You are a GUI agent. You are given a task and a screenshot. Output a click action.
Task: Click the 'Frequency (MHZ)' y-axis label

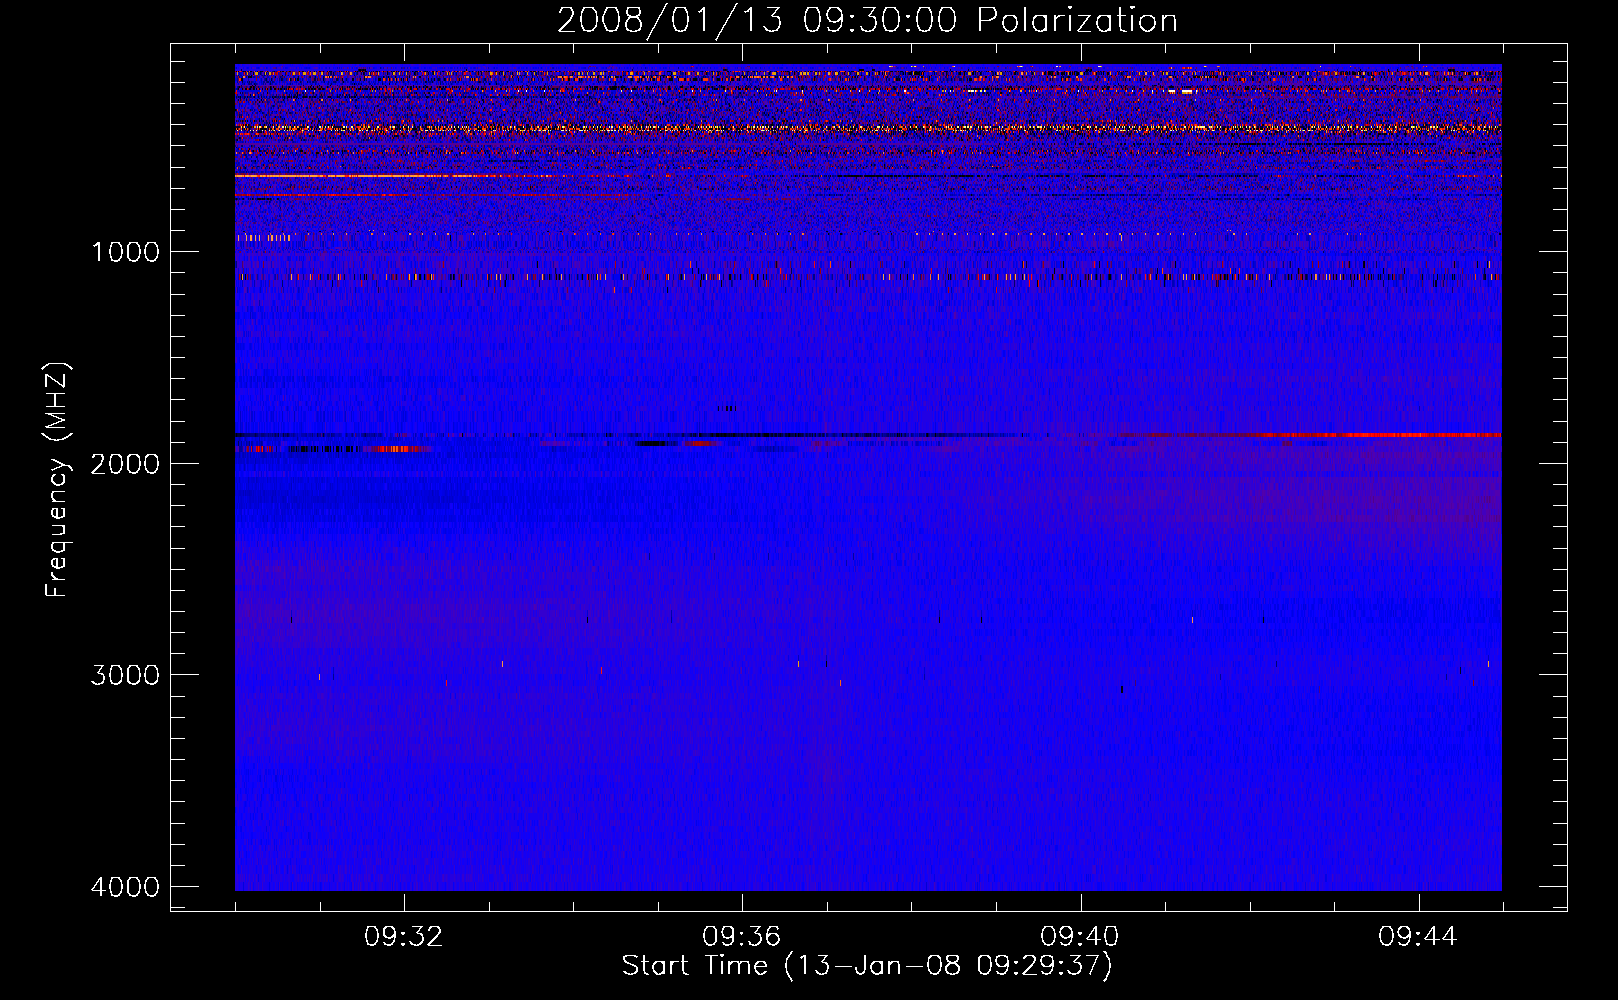[57, 480]
